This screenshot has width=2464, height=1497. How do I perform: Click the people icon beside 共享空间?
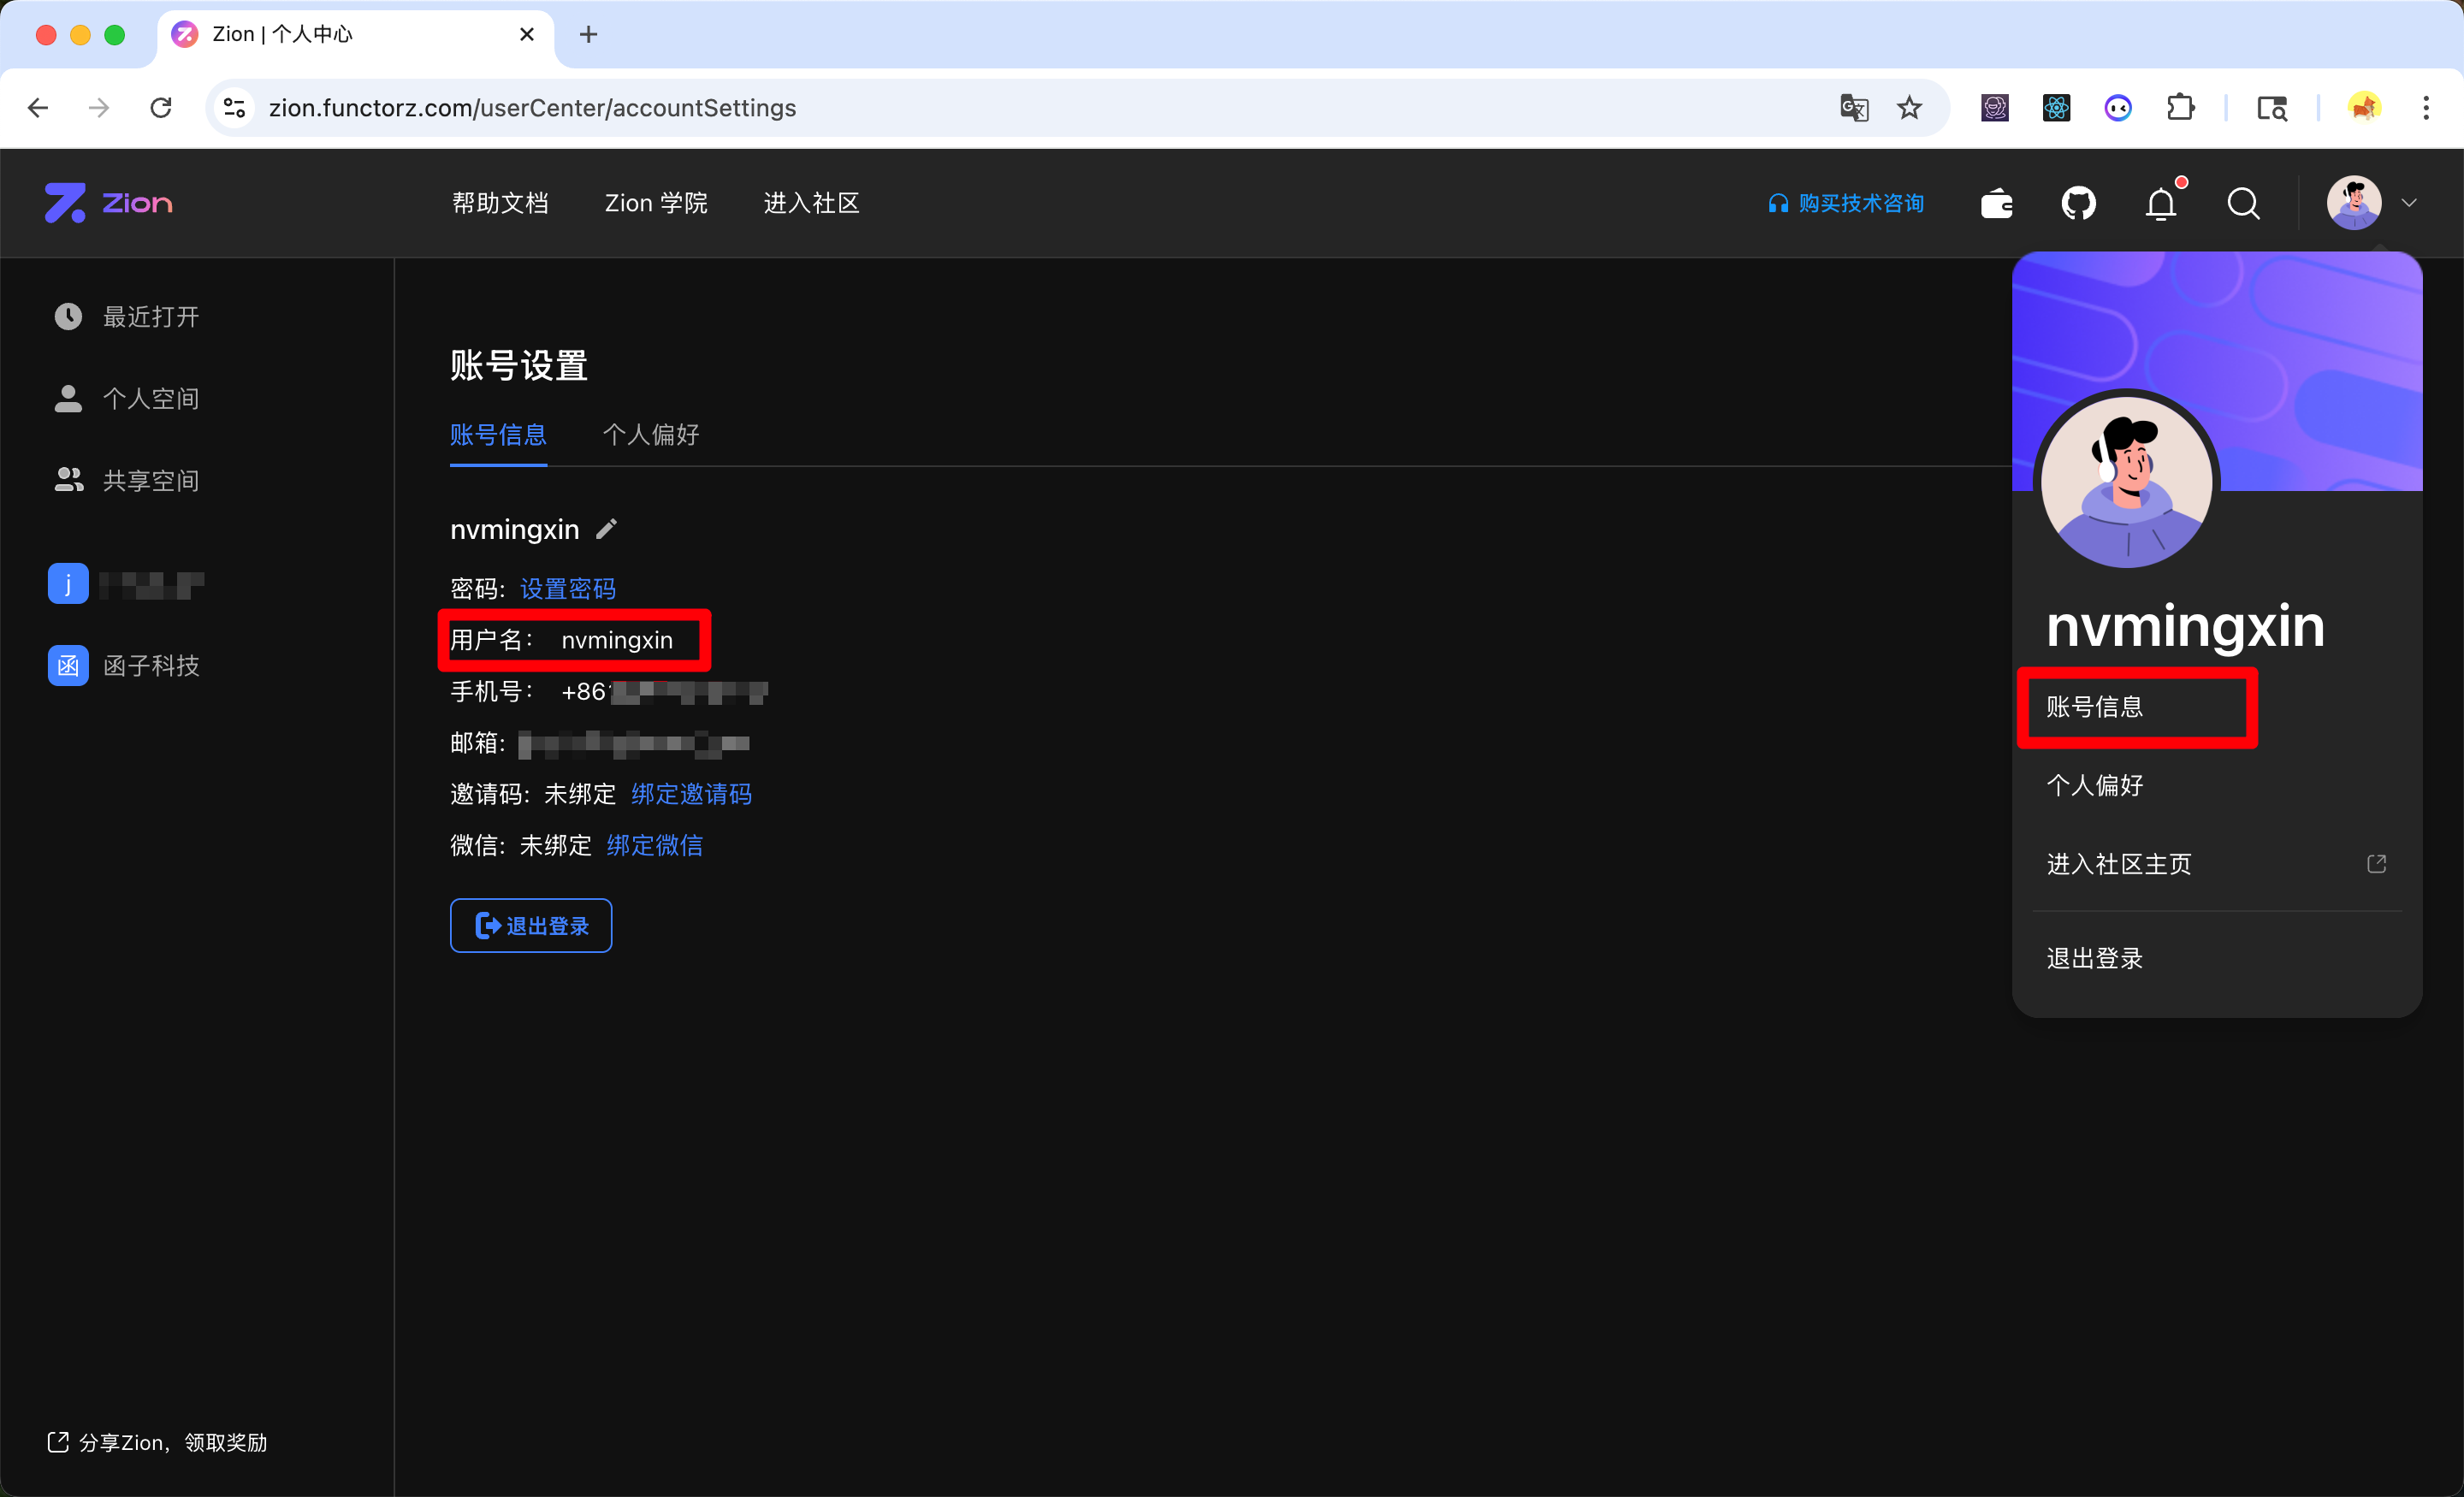coord(68,481)
